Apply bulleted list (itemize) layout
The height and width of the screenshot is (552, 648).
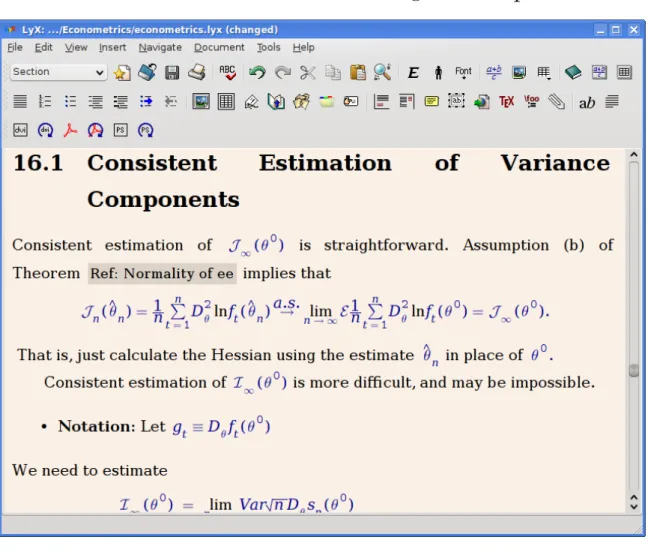[x=70, y=102]
